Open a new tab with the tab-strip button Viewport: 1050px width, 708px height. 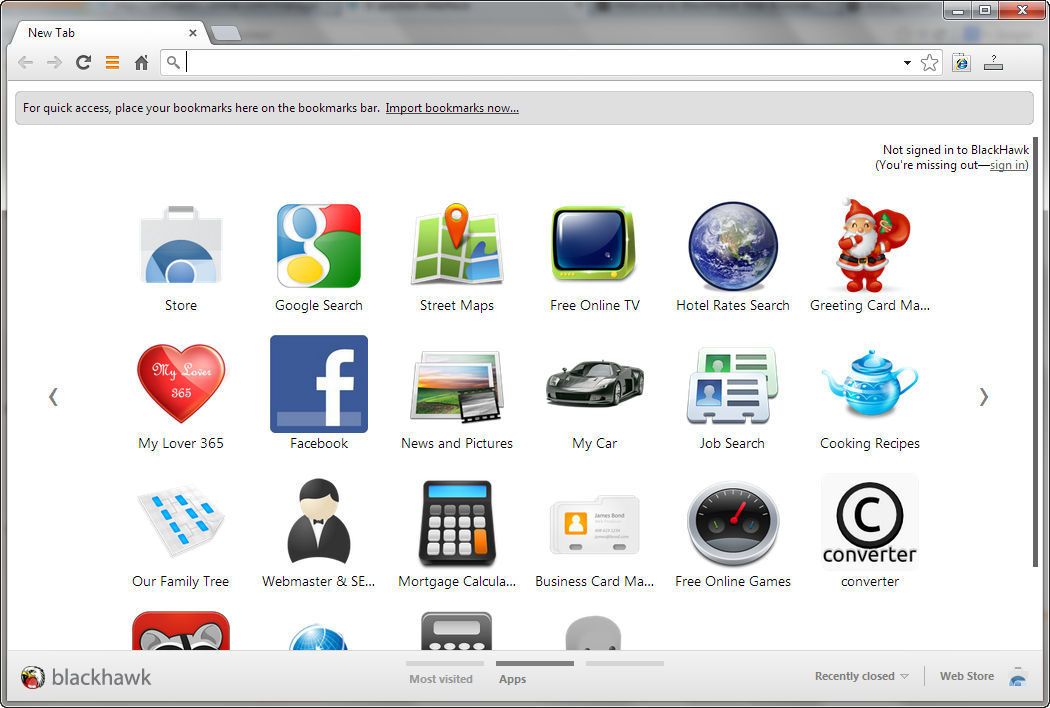(226, 33)
